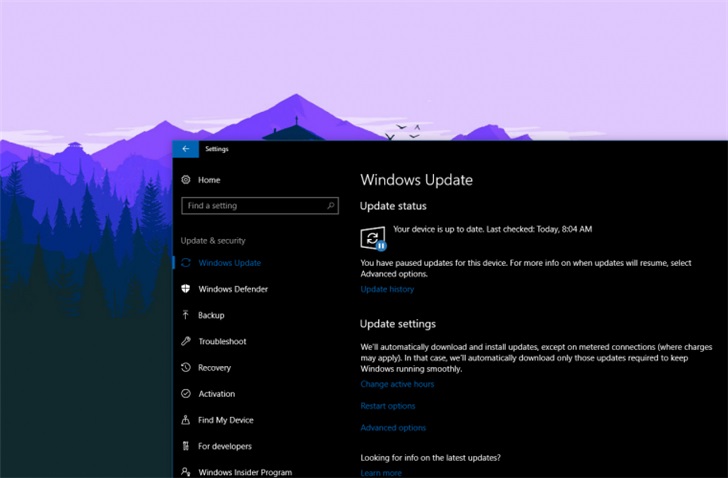Click the Backup arrow icon
Viewport: 728px width, 478px height.
pos(186,315)
